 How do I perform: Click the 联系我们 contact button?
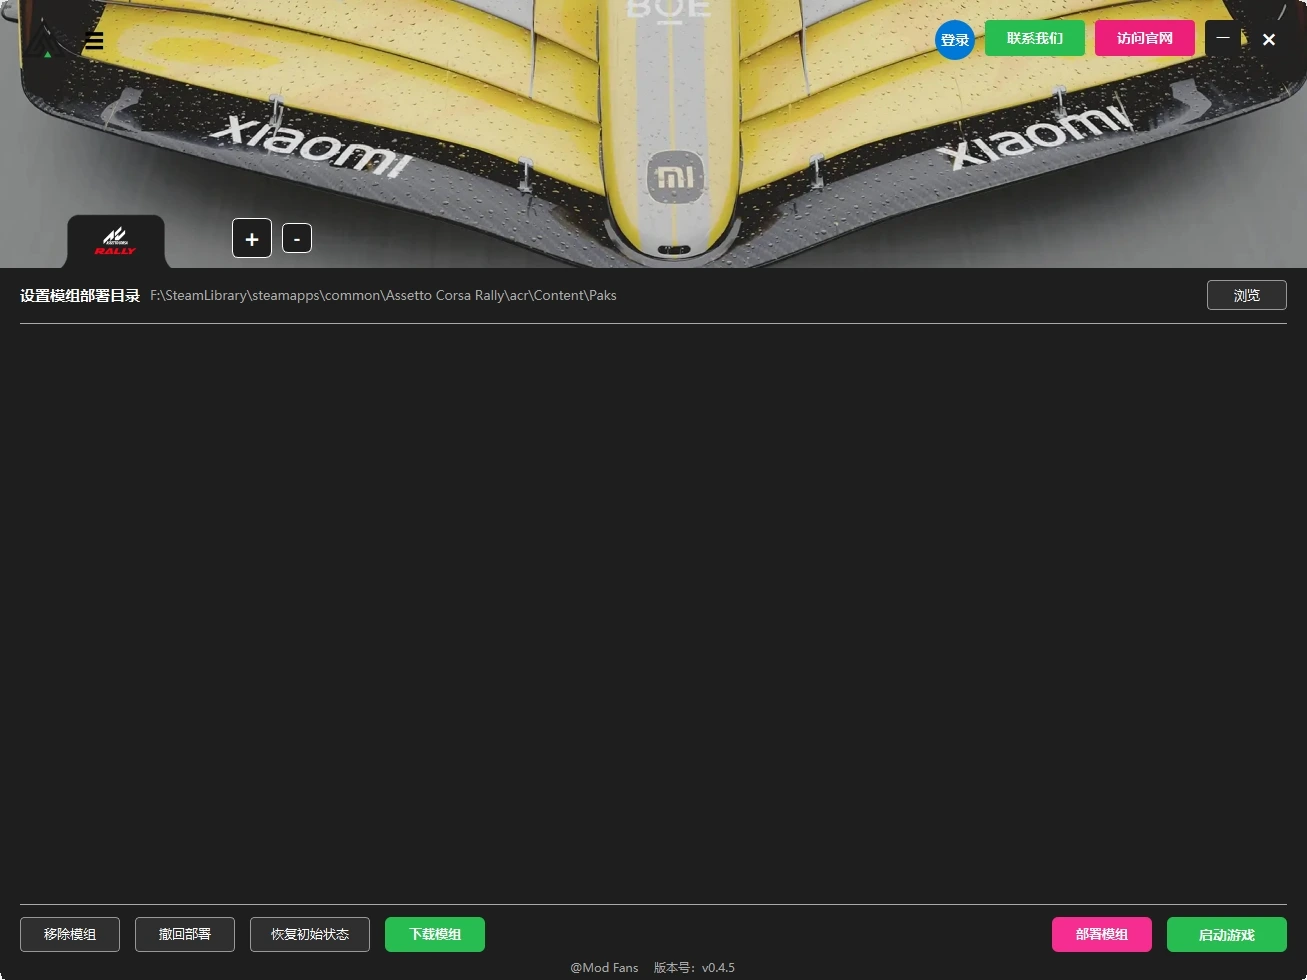(1035, 38)
